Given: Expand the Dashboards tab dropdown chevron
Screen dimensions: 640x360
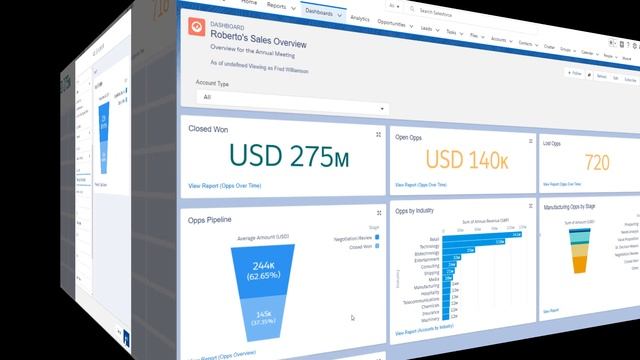Looking at the screenshot, I should coord(340,15).
